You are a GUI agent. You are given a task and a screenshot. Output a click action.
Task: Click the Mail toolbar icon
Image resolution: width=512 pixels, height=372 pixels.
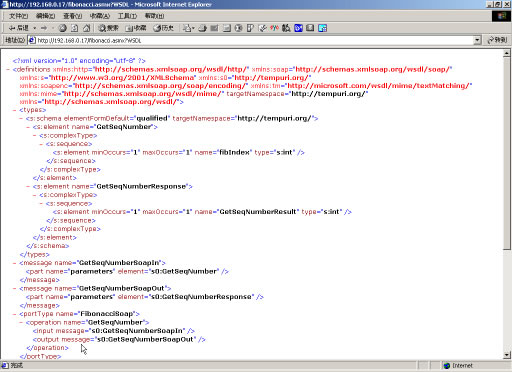(188, 28)
